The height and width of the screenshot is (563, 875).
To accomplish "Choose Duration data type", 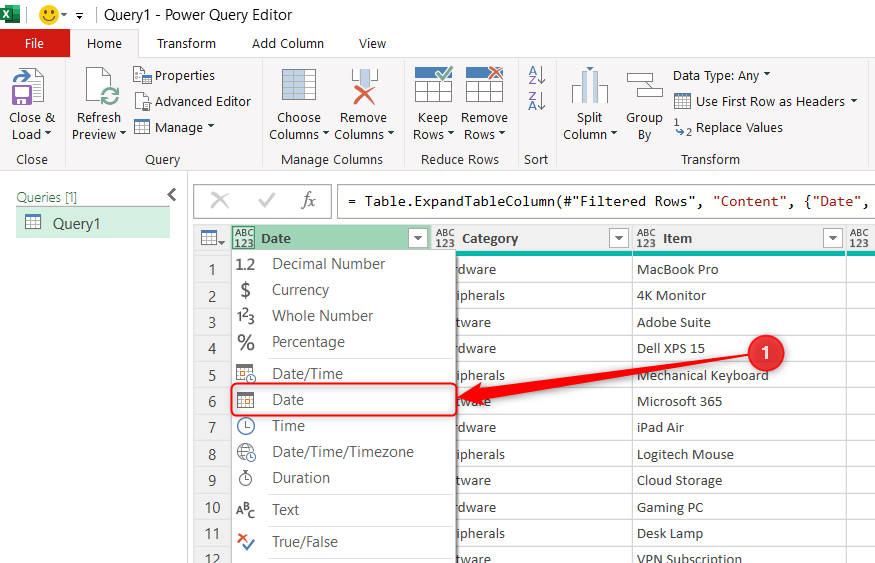I will (344, 478).
